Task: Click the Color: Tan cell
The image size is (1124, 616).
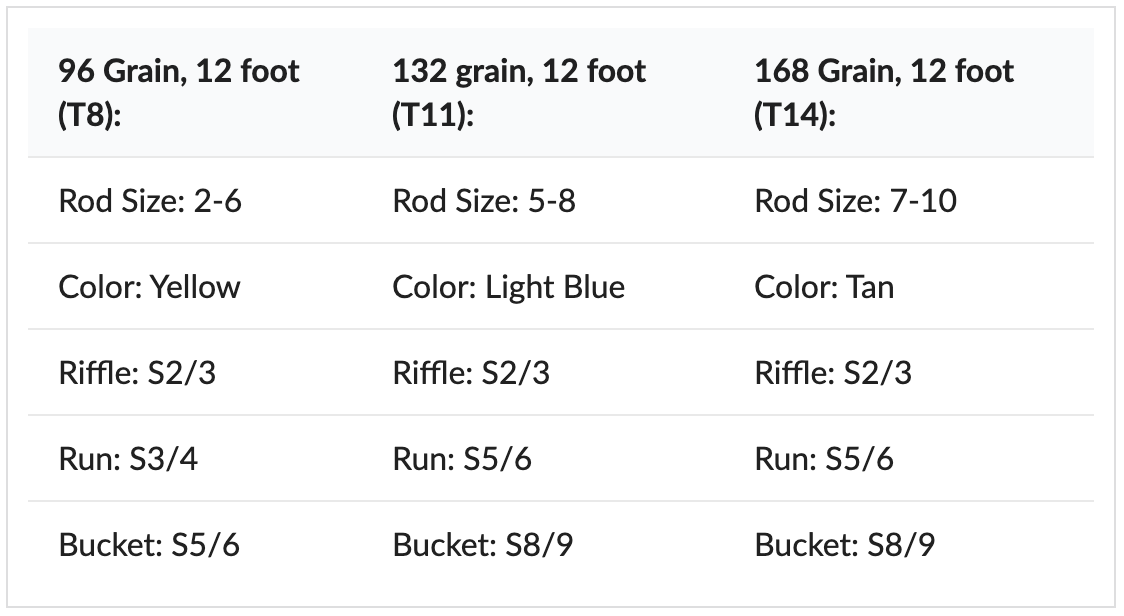Action: (909, 286)
